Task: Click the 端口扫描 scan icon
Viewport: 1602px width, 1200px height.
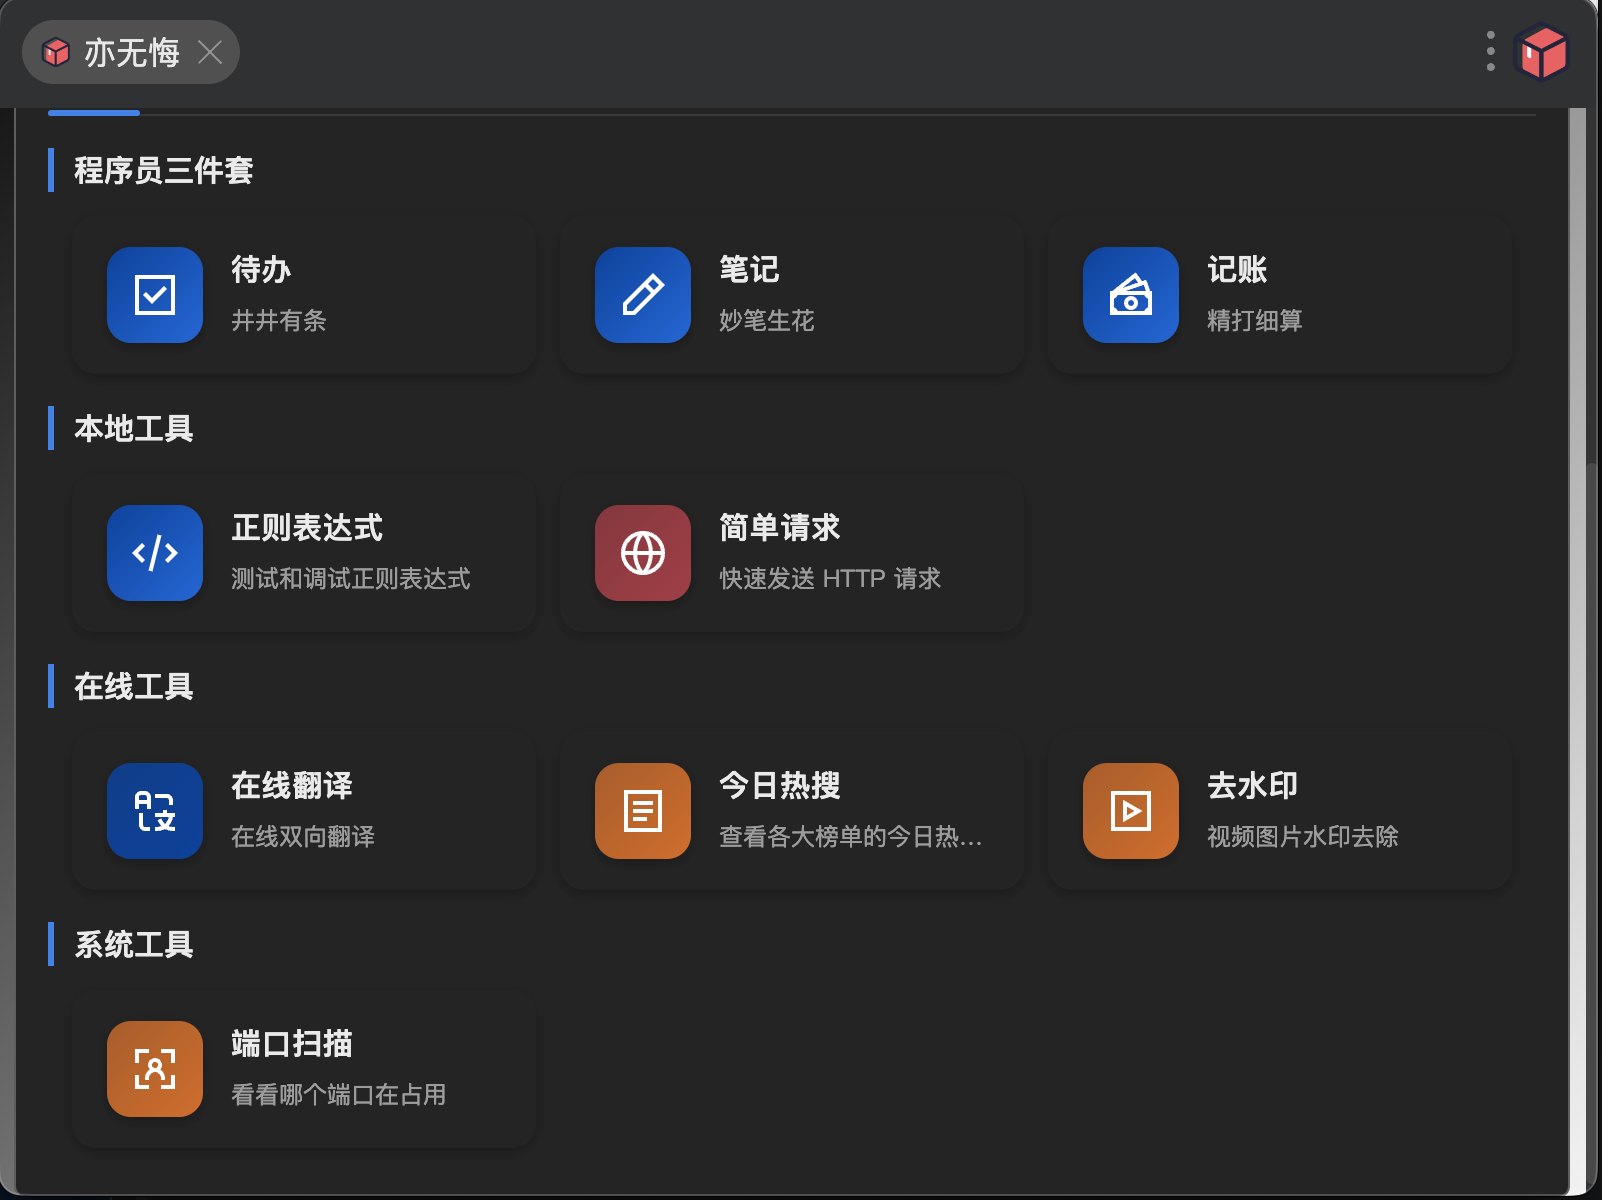Action: pyautogui.click(x=155, y=1069)
